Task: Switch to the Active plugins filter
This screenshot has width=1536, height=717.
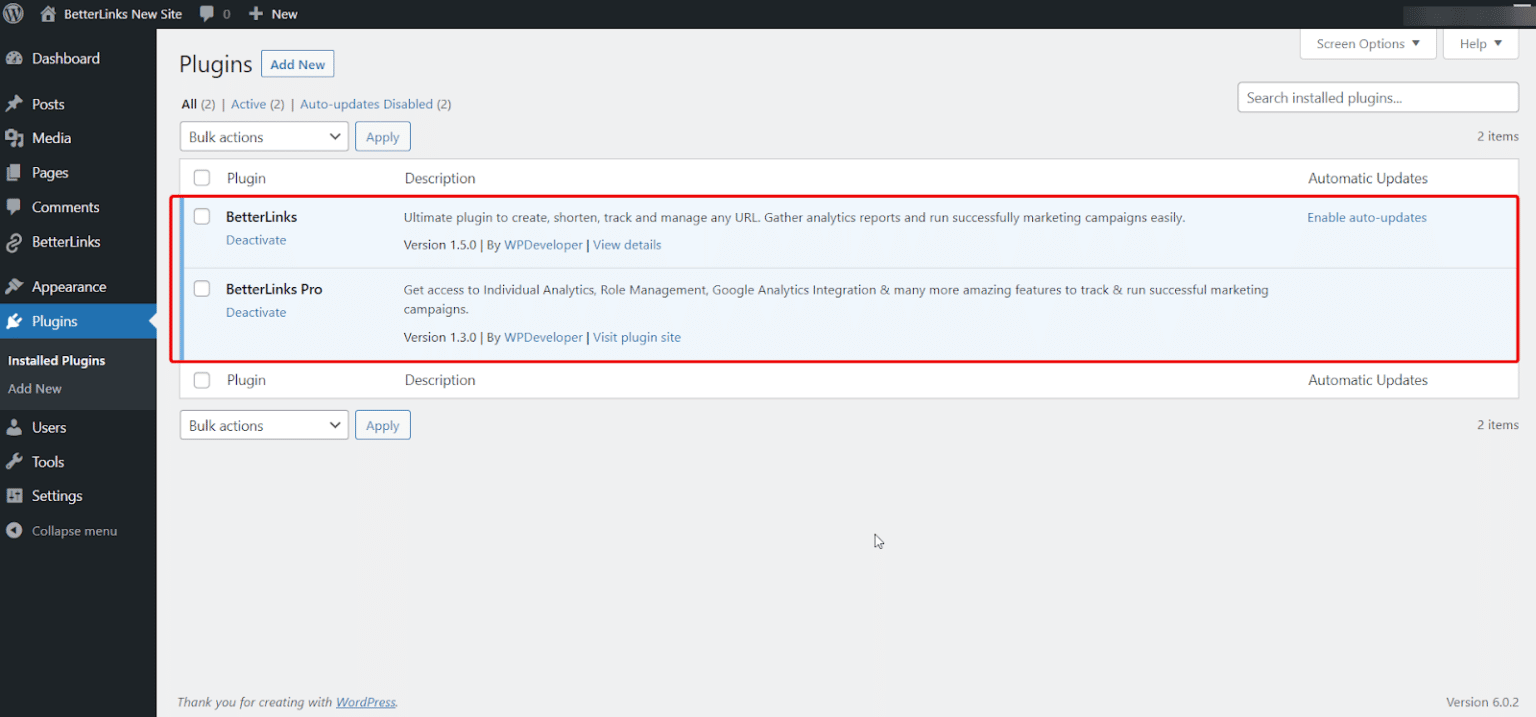Action: tap(247, 103)
